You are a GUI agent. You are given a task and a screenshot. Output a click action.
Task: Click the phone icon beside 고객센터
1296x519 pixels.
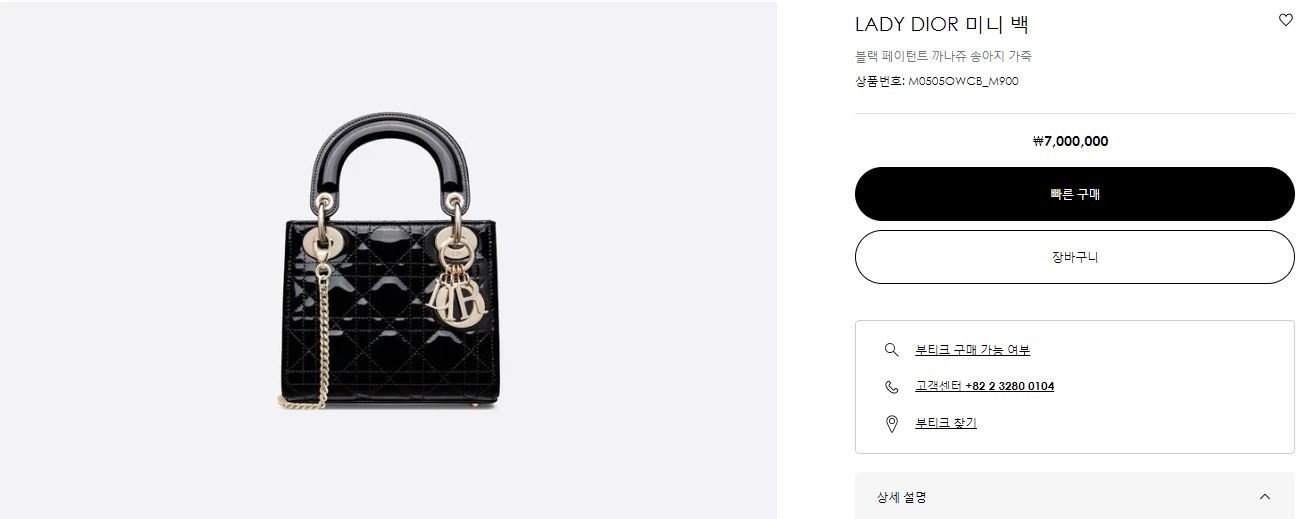892,387
